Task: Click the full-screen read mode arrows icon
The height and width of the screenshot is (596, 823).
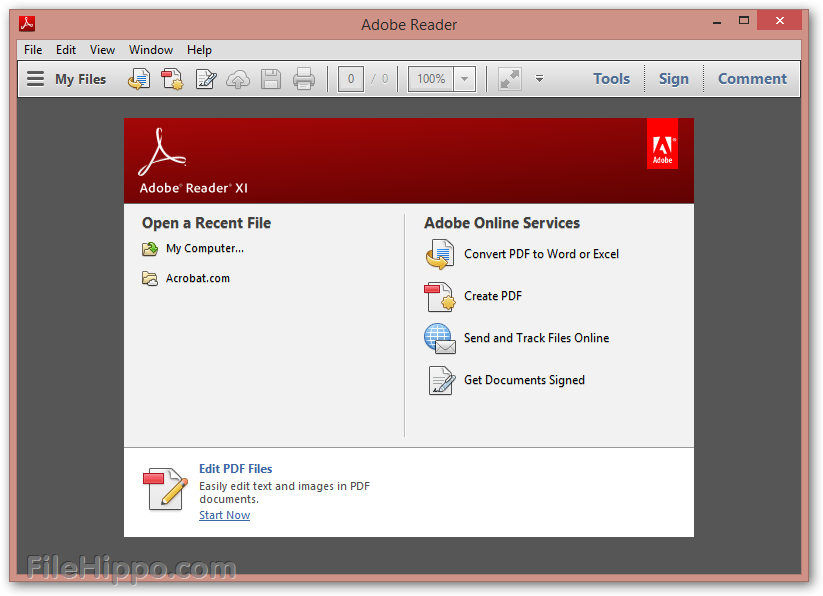Action: [x=510, y=79]
